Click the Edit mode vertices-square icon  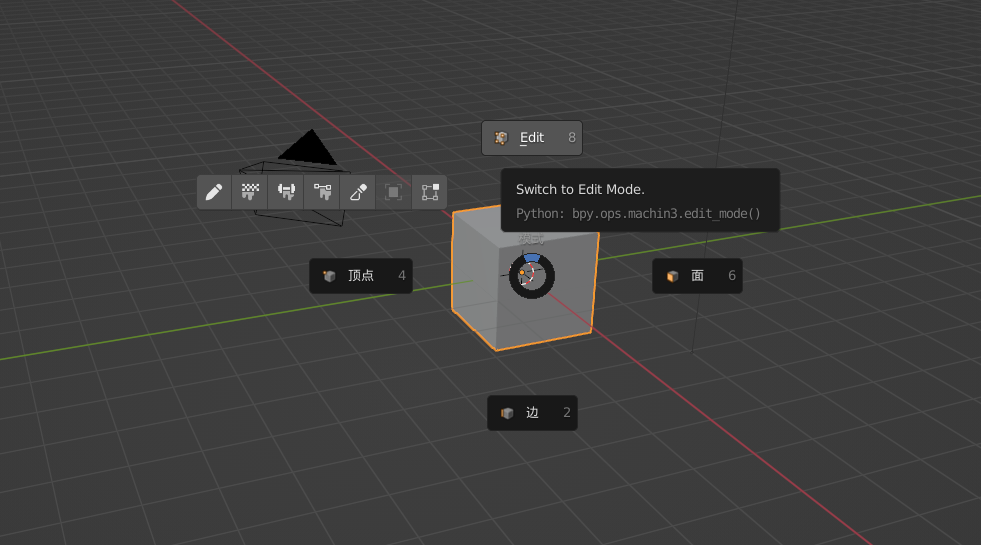point(430,192)
